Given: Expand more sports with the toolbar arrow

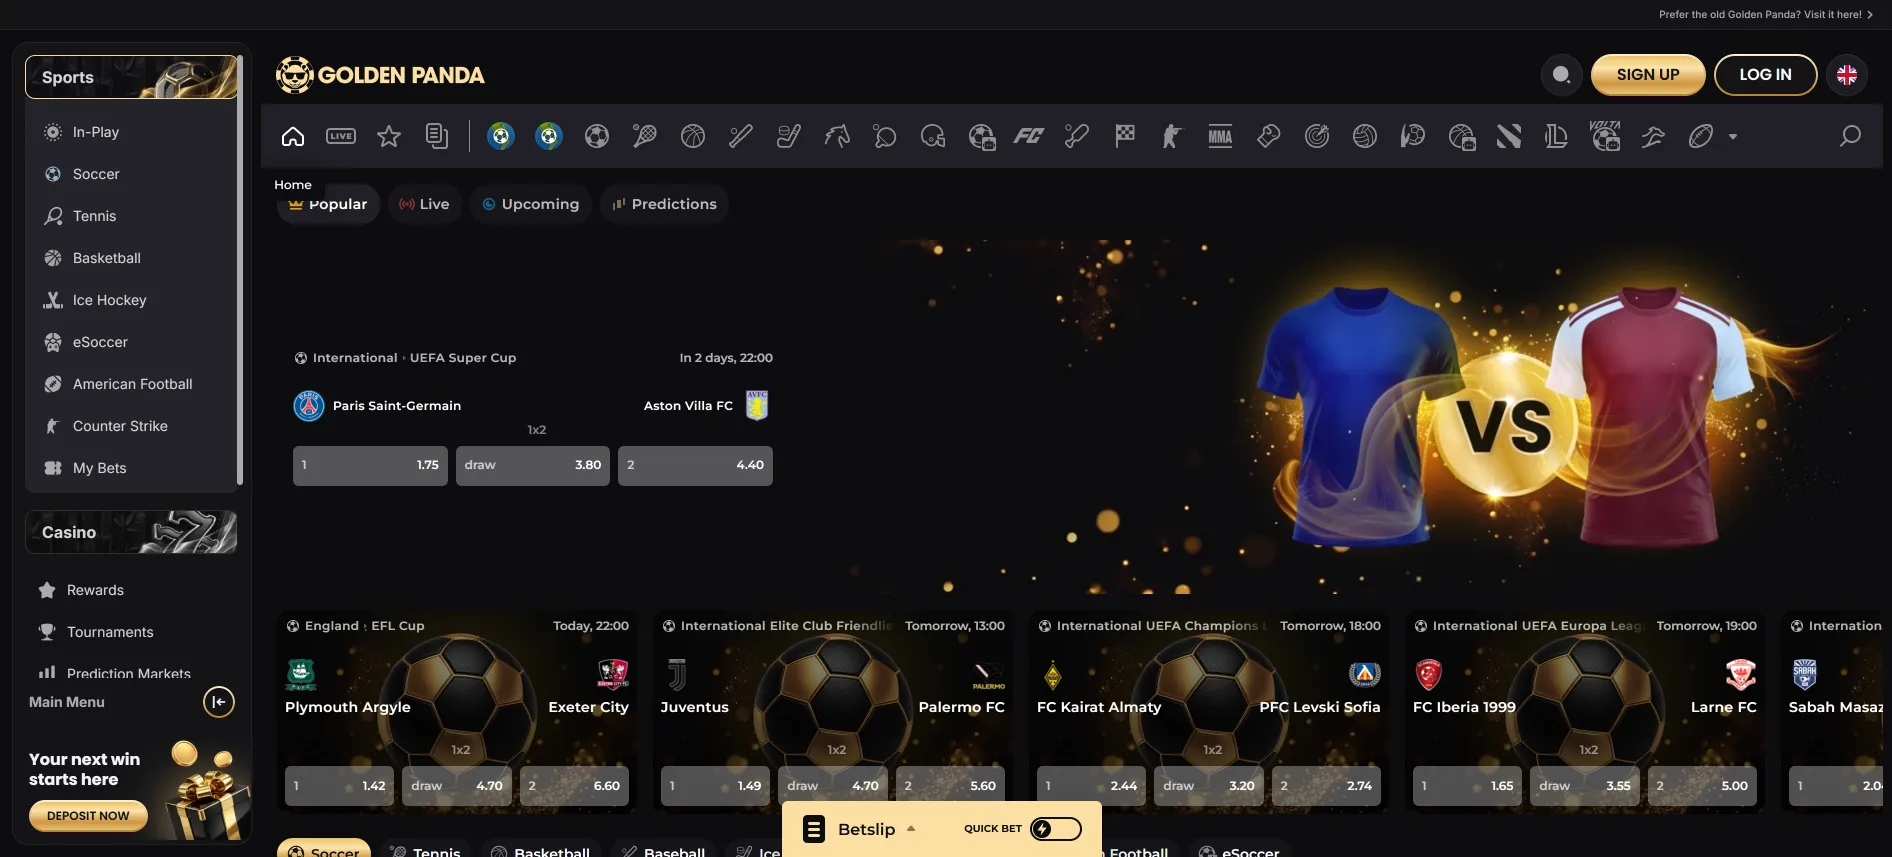Looking at the screenshot, I should pyautogui.click(x=1733, y=137).
